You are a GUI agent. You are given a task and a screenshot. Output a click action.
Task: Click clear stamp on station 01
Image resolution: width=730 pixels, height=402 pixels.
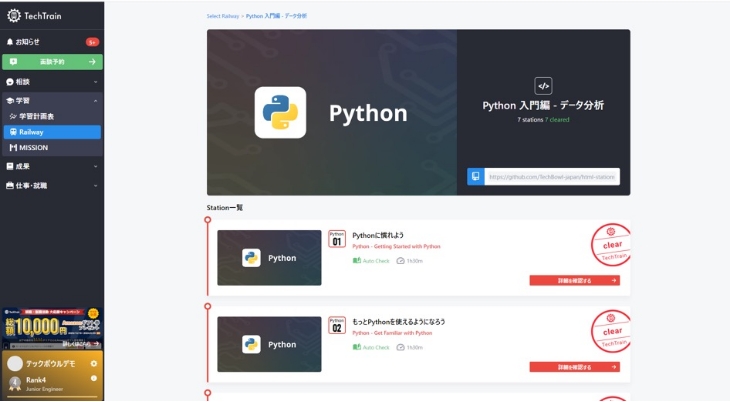[611, 245]
